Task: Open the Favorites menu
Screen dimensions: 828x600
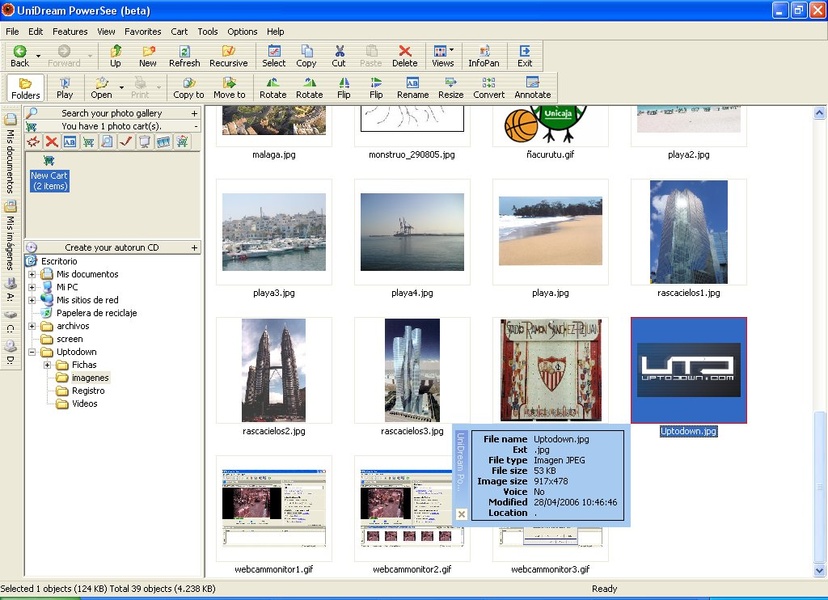Action: click(143, 32)
